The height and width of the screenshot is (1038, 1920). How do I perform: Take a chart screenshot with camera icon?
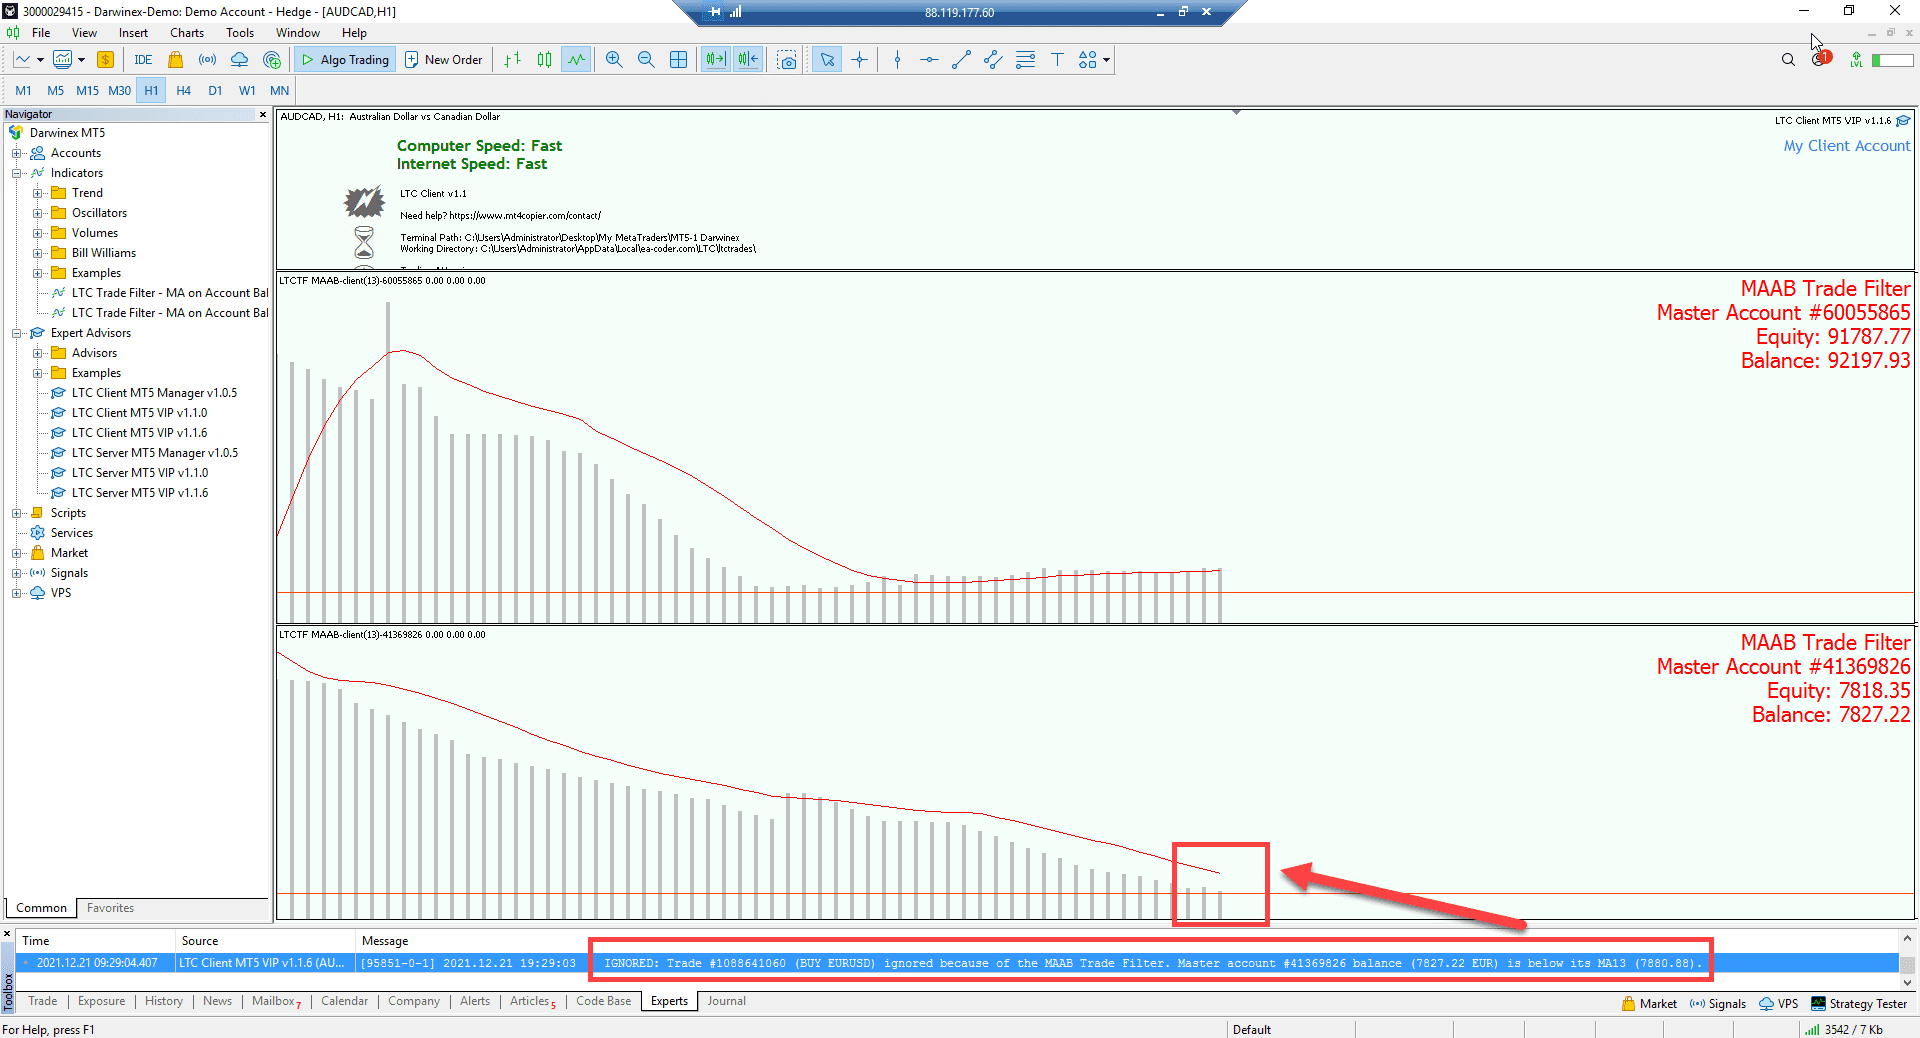pos(787,60)
